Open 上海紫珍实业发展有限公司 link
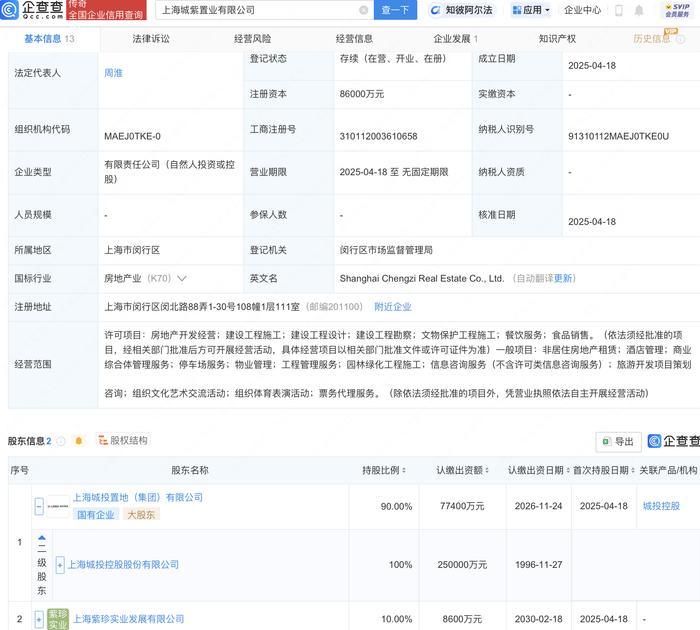This screenshot has height=630, width=700. click(129, 619)
